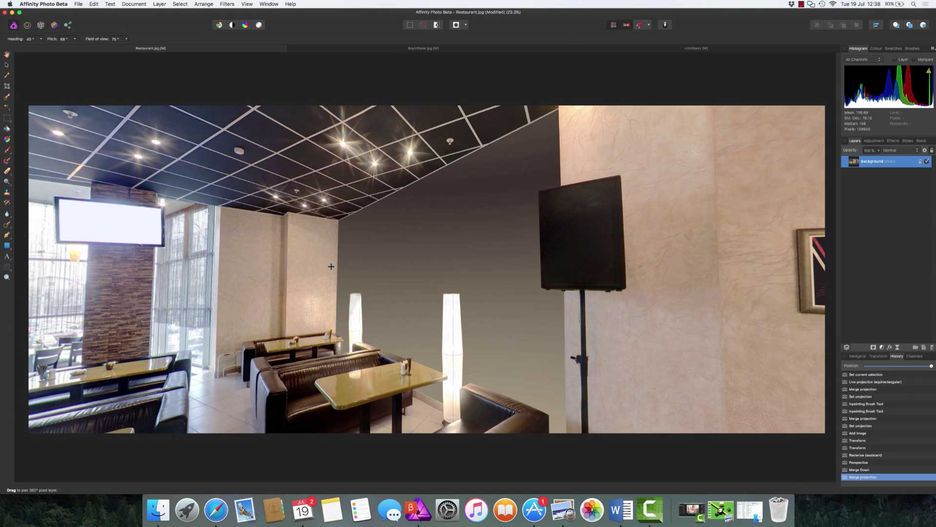Select the View (hand) tool
The height and width of the screenshot is (527, 936).
pos(7,54)
